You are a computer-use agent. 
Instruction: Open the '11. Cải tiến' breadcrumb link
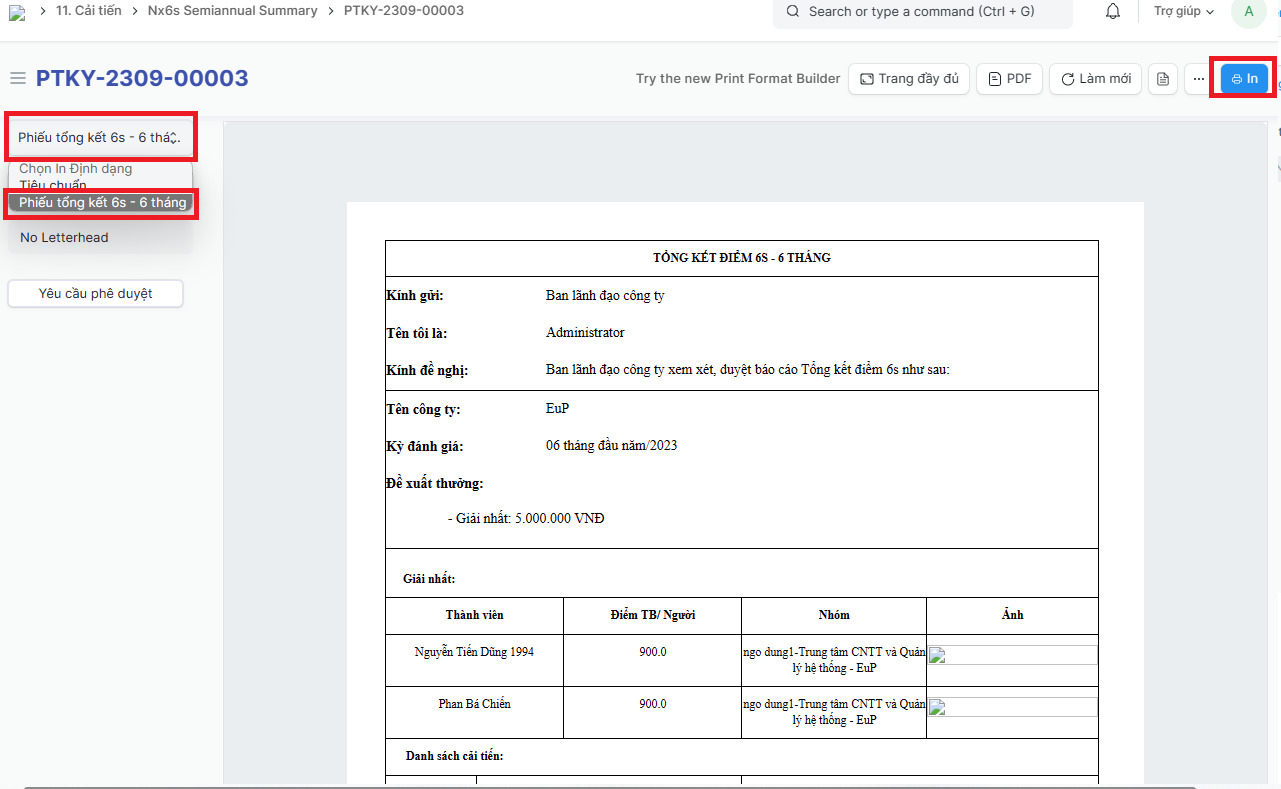tap(90, 11)
